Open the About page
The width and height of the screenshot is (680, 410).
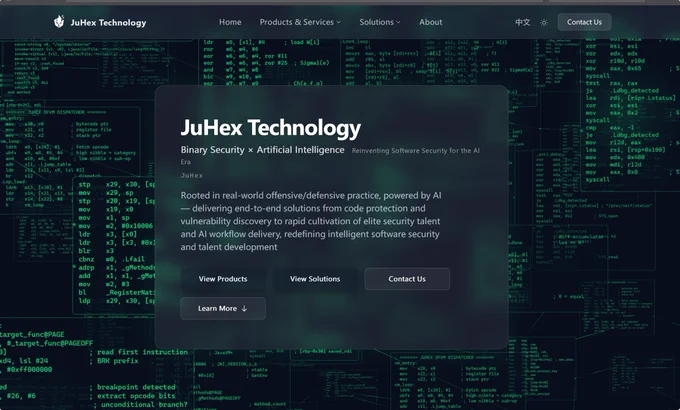tap(431, 22)
